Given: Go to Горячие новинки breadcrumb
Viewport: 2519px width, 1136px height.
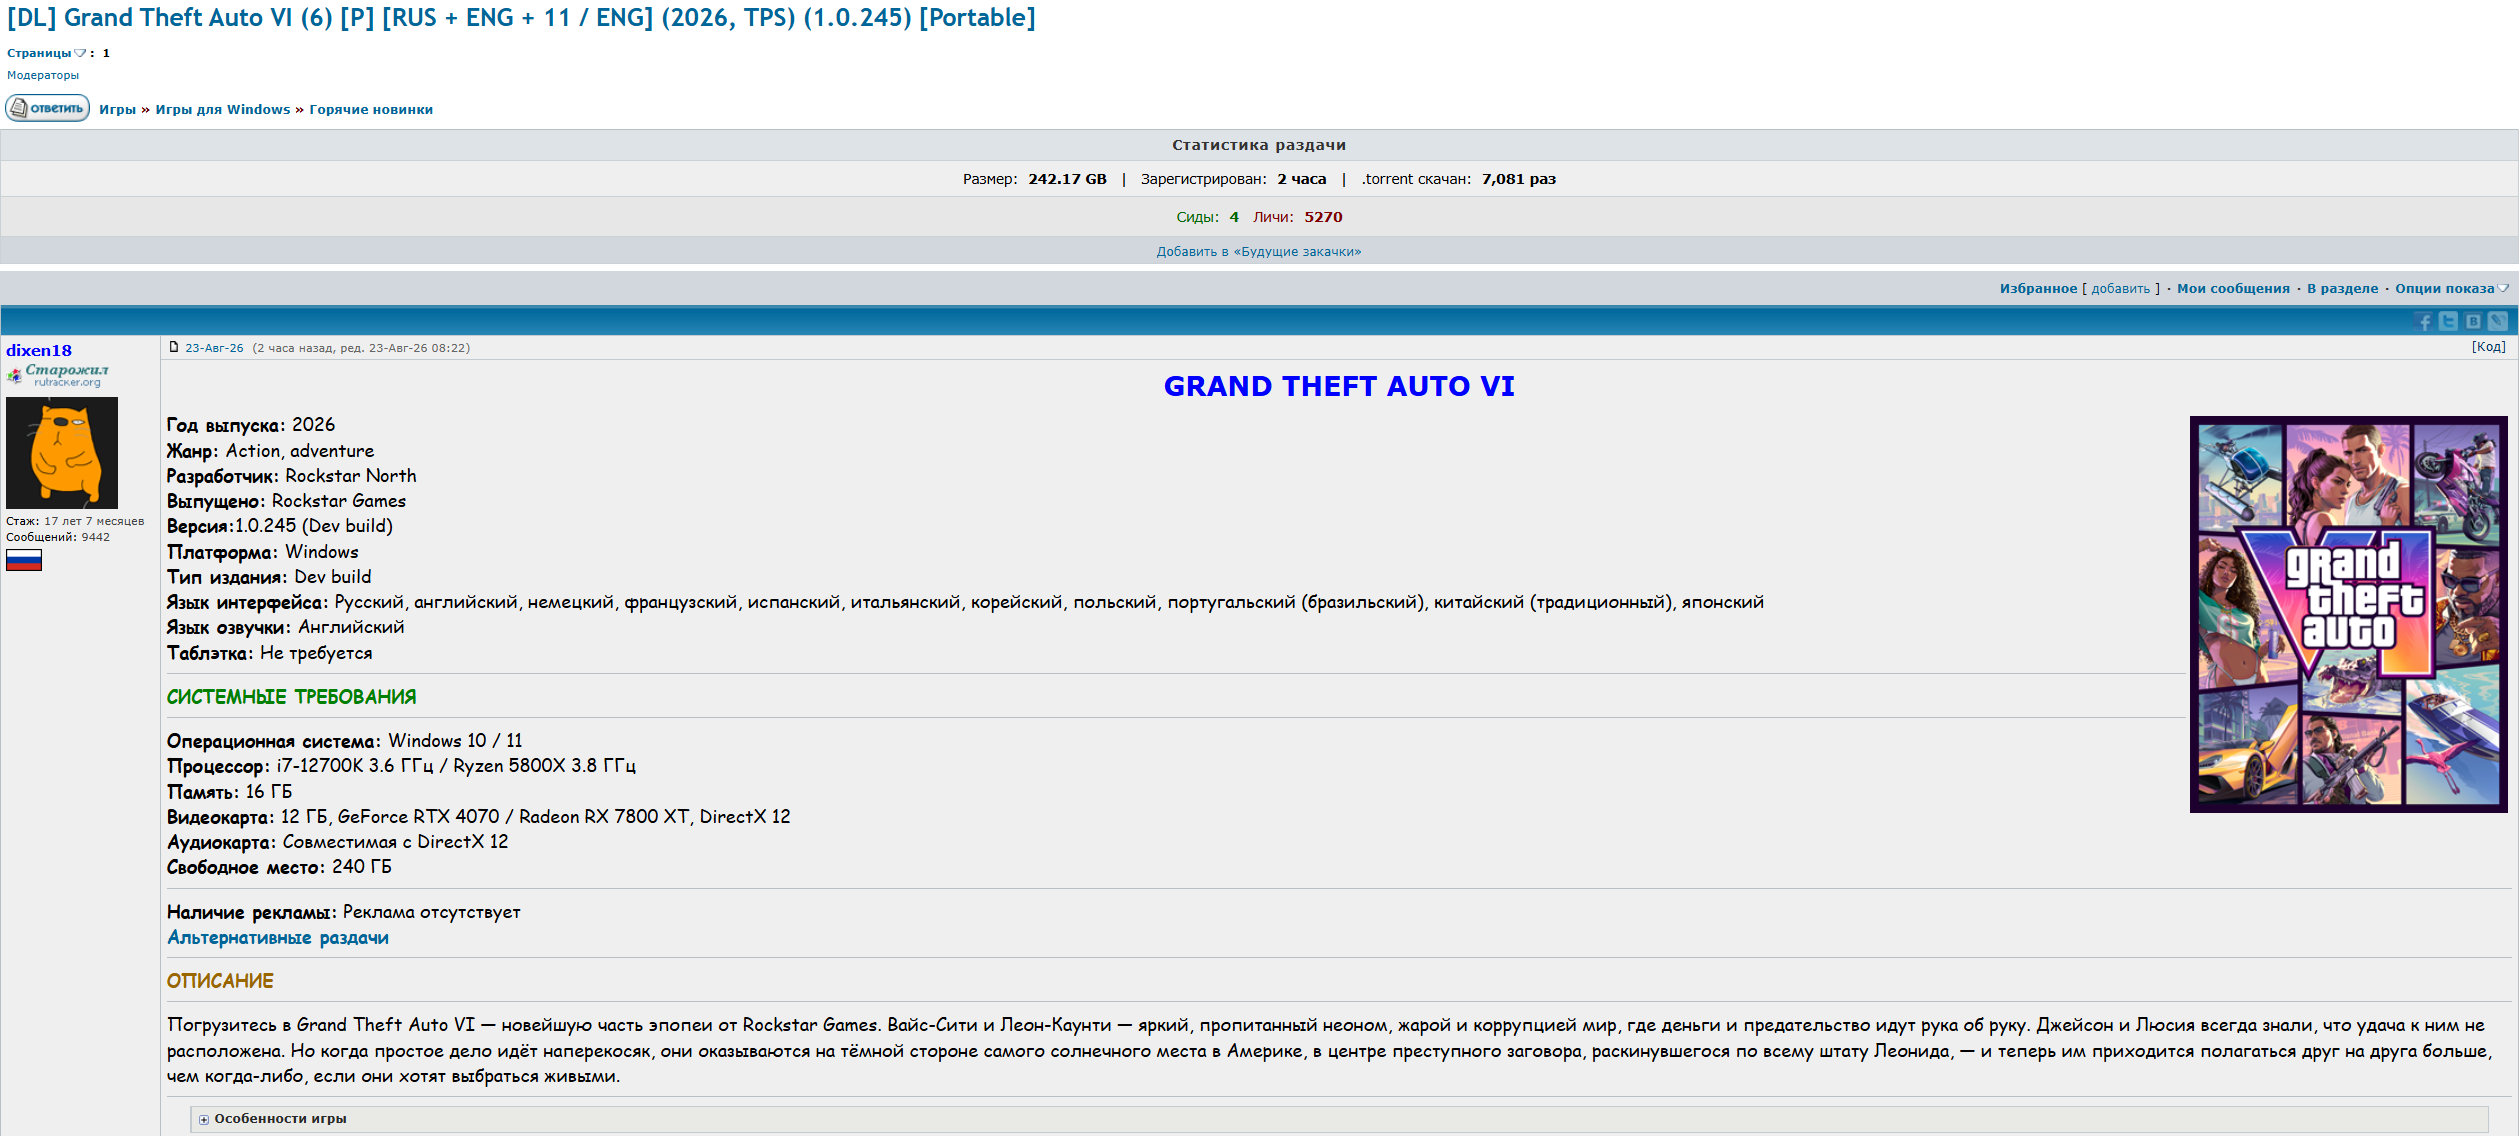Looking at the screenshot, I should [371, 110].
